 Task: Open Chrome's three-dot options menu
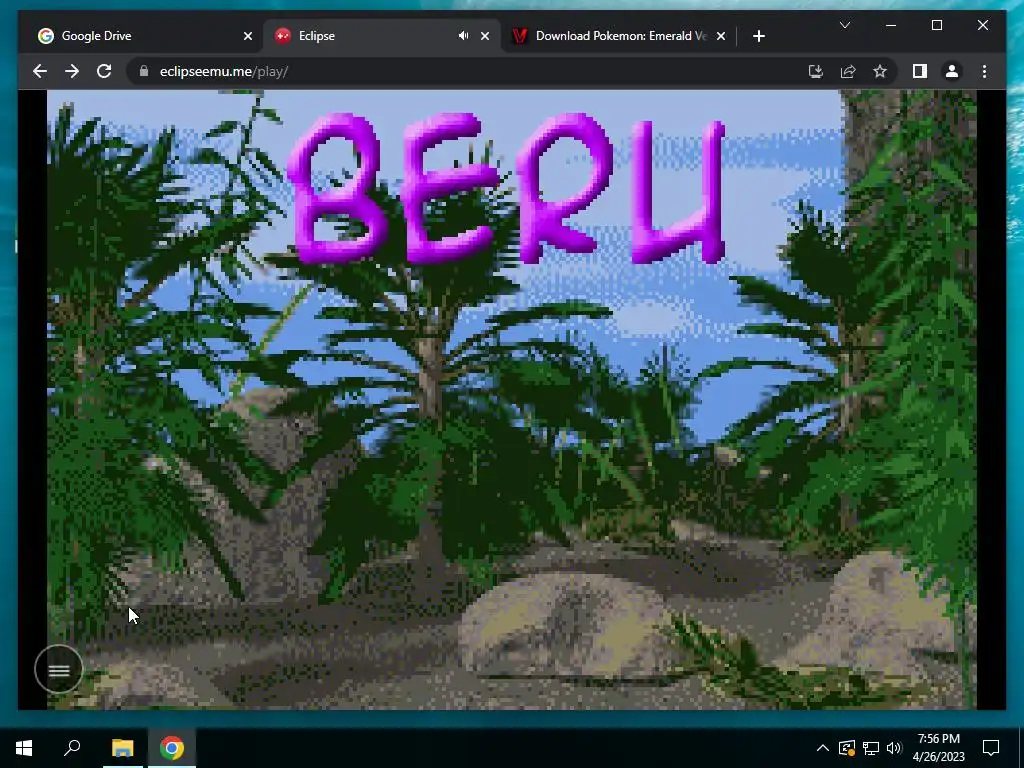984,71
